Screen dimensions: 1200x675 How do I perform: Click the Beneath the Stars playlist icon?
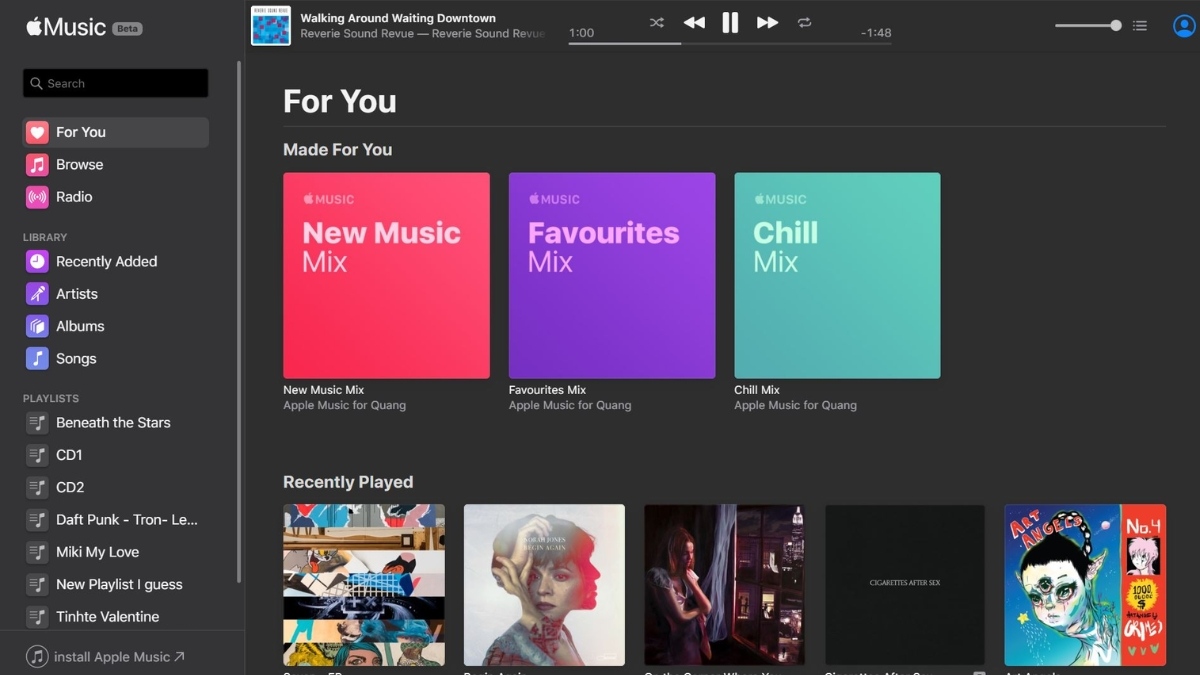point(37,423)
